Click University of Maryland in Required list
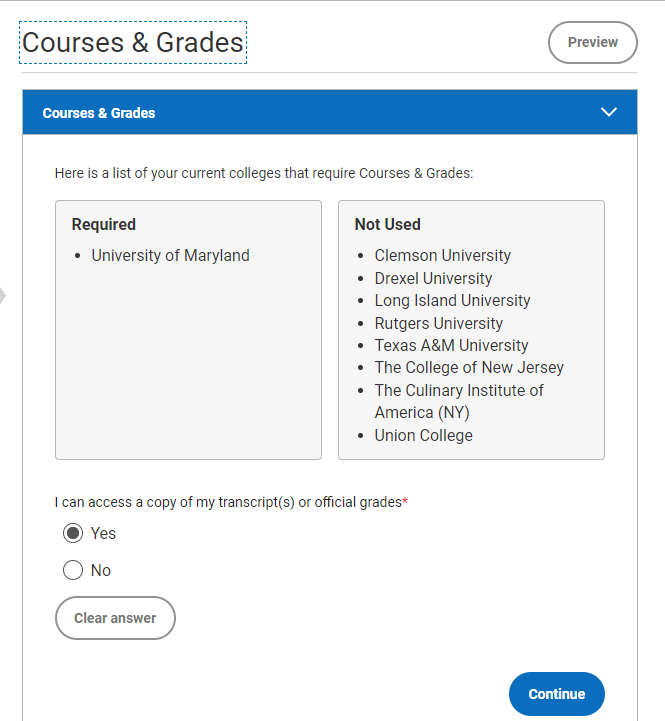665x721 pixels. point(170,255)
